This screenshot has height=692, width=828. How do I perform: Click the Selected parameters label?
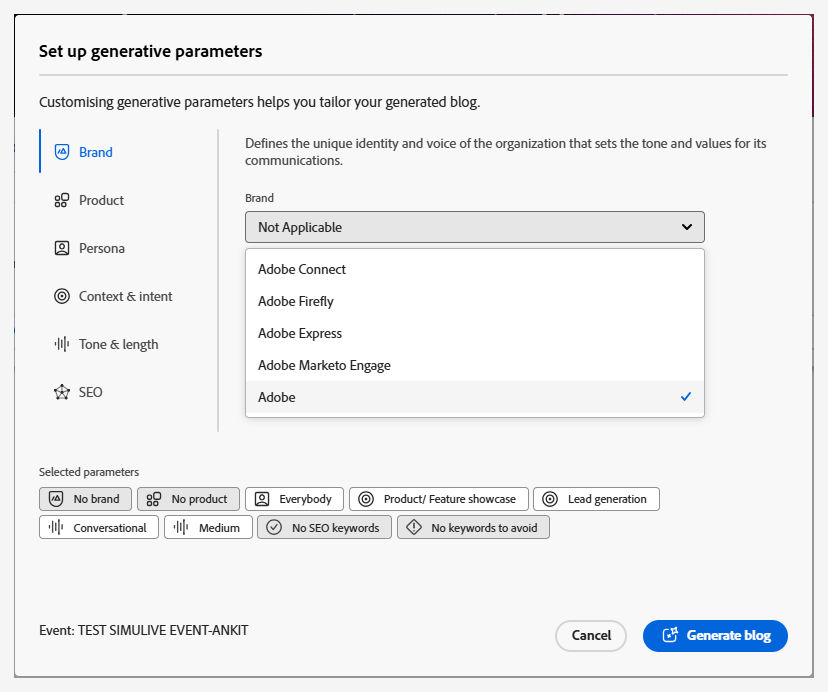89,472
